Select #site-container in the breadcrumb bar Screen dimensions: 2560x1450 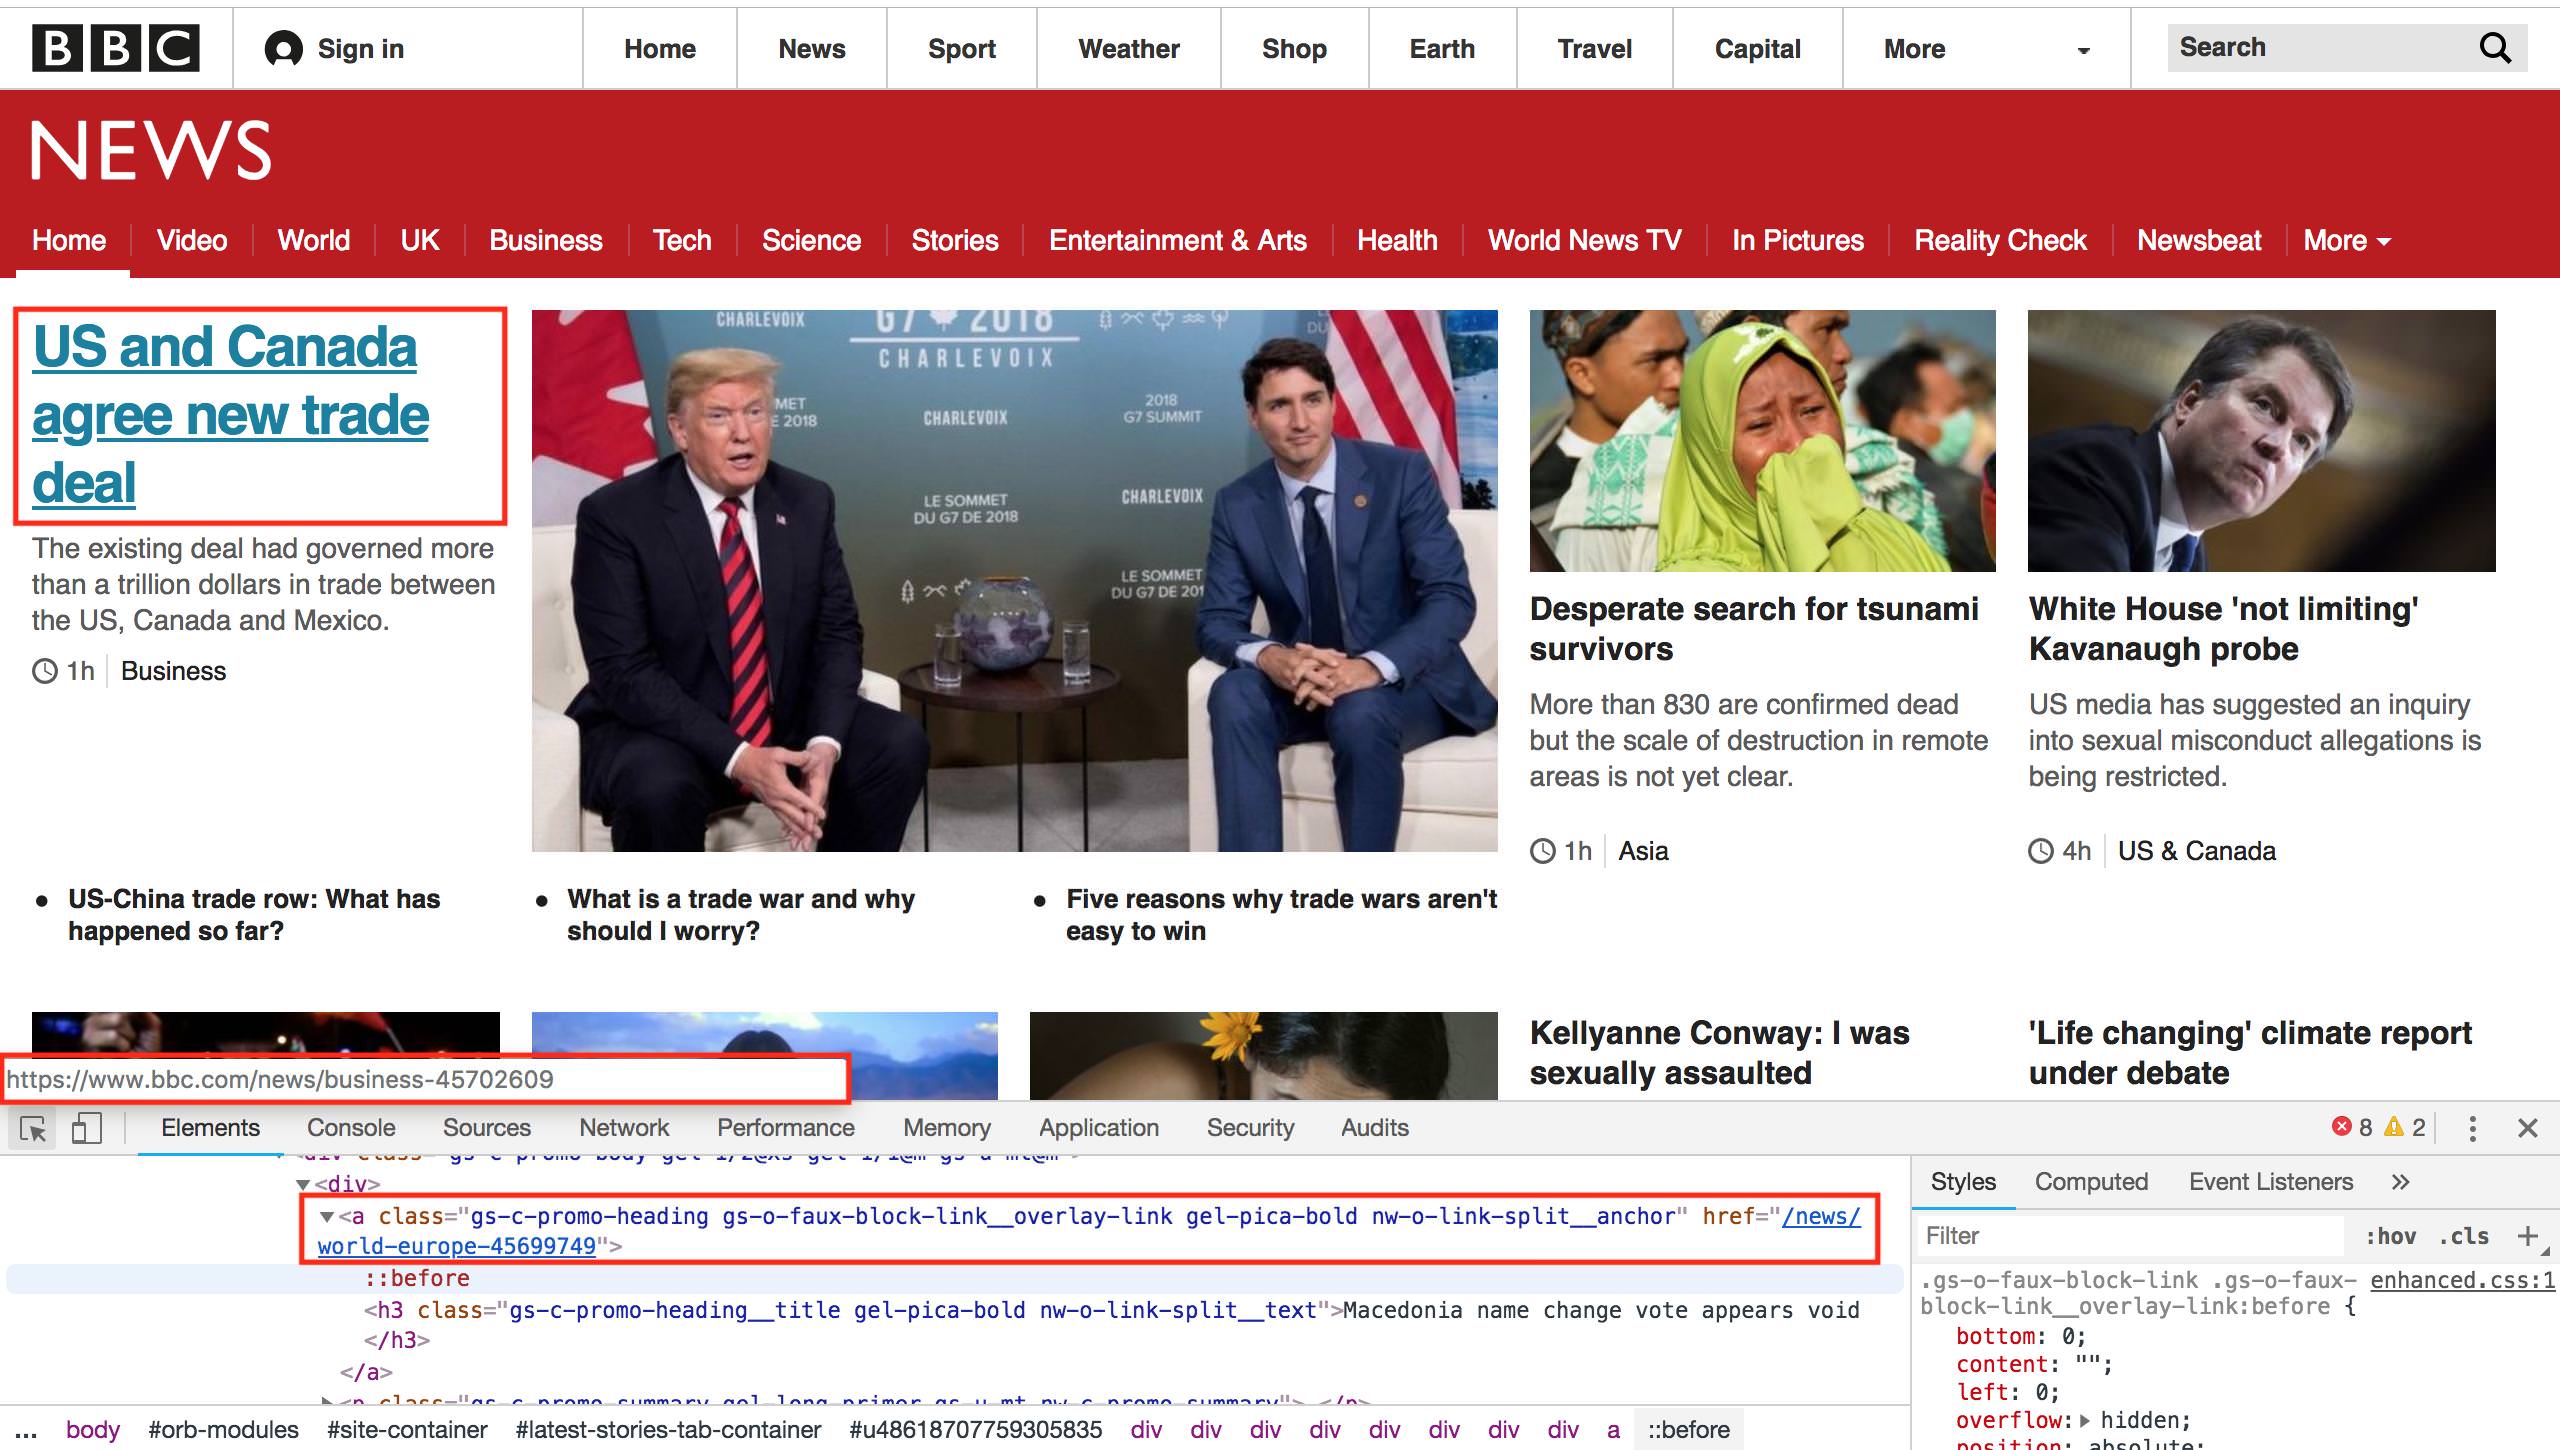[x=407, y=1430]
